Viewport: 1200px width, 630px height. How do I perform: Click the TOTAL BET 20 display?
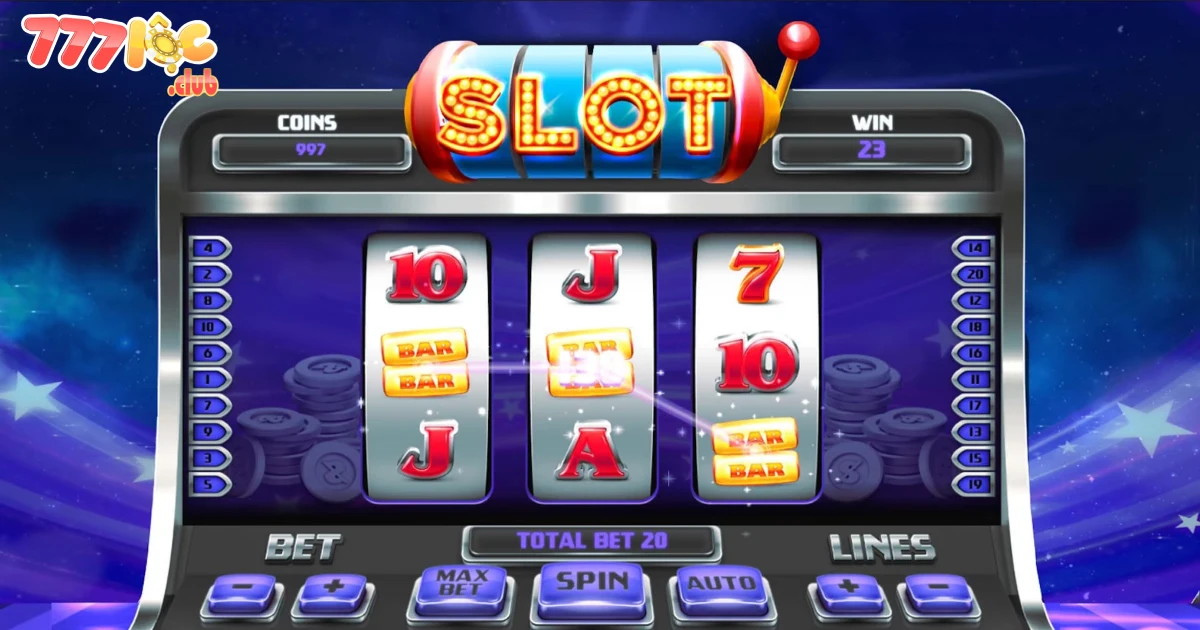[591, 541]
